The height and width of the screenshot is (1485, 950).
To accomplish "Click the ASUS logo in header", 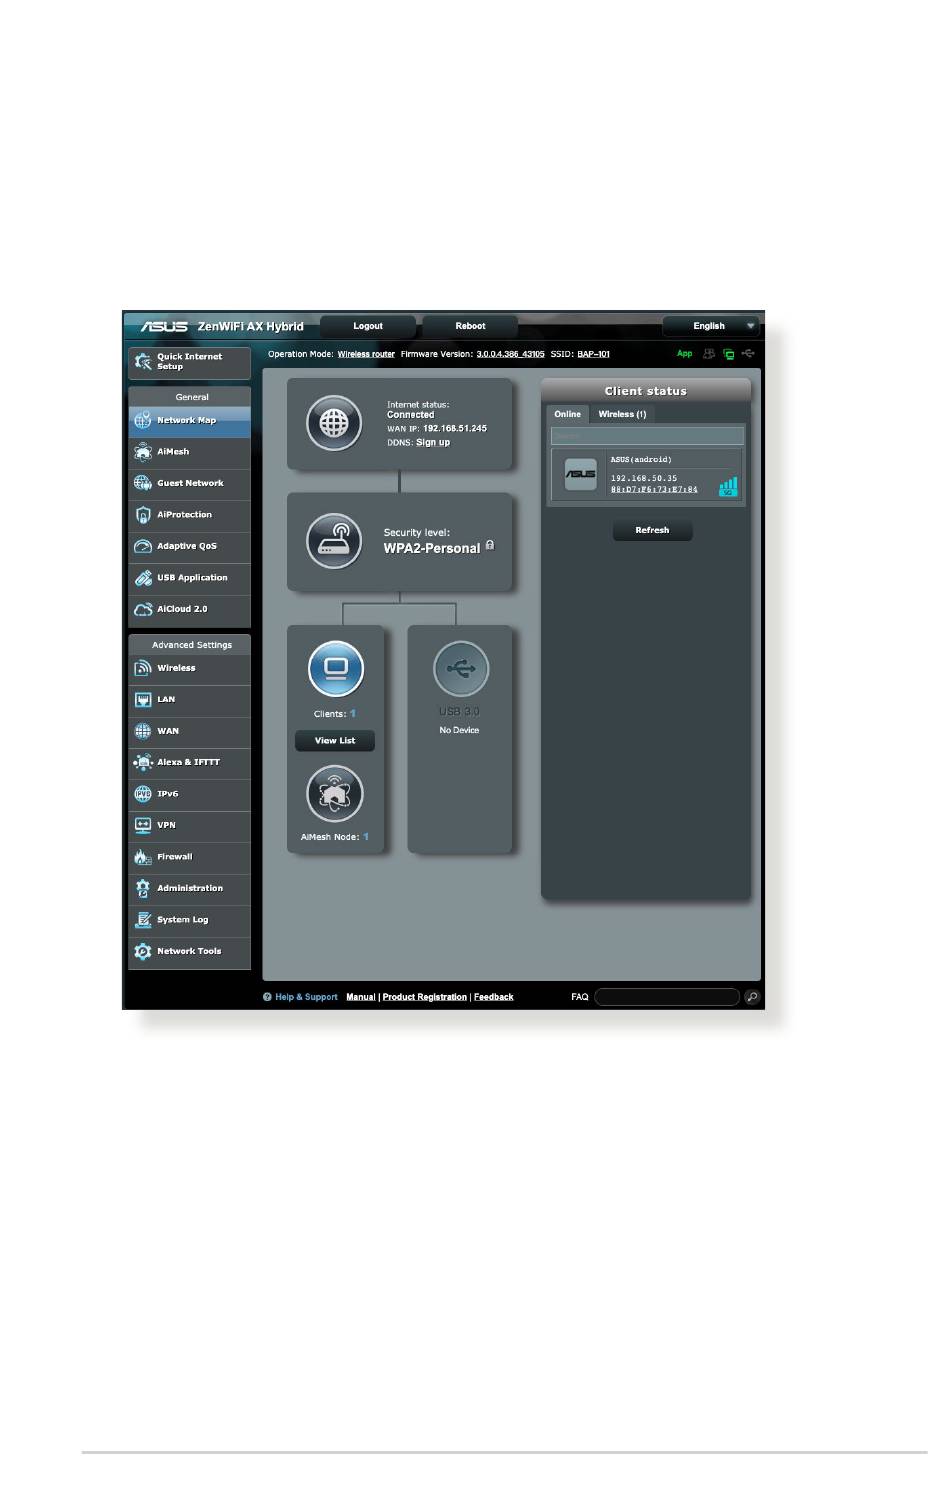I will (x=164, y=327).
